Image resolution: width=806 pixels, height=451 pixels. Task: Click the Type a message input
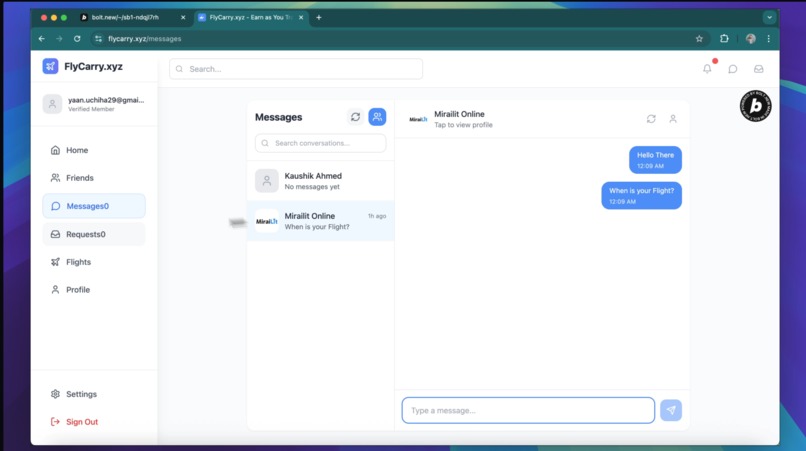(528, 410)
